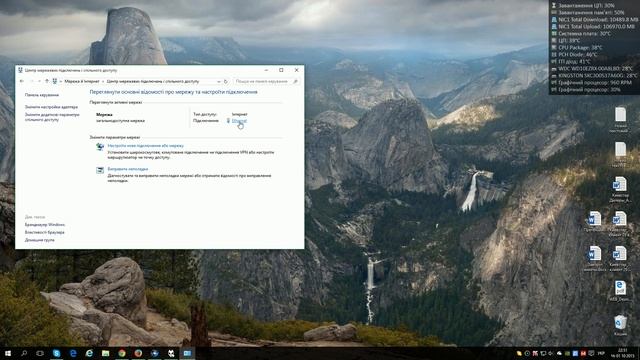Go up one level with the Up arrow

(x=47, y=81)
